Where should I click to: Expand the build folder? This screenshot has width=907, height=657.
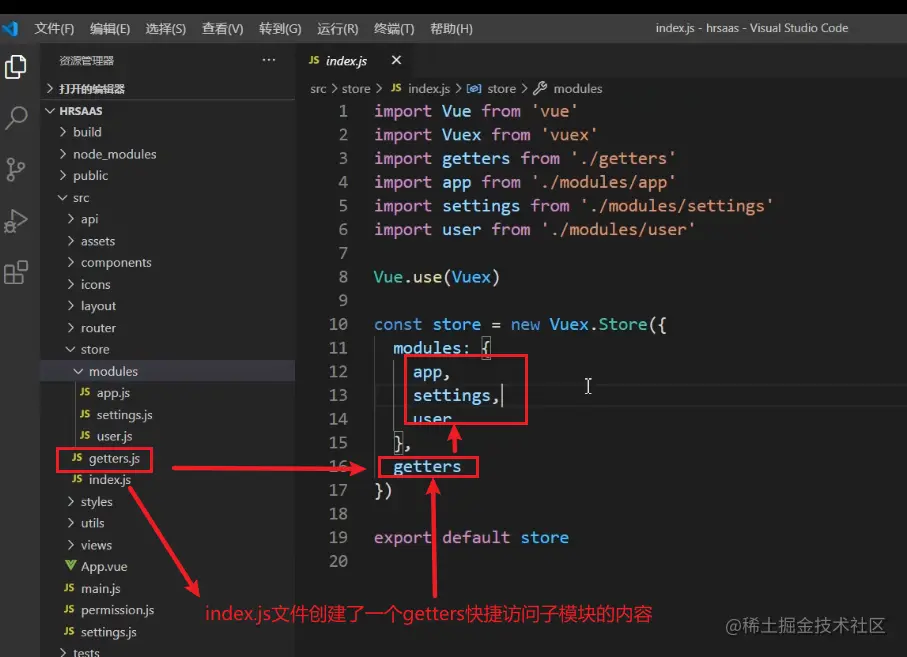click(168, 132)
